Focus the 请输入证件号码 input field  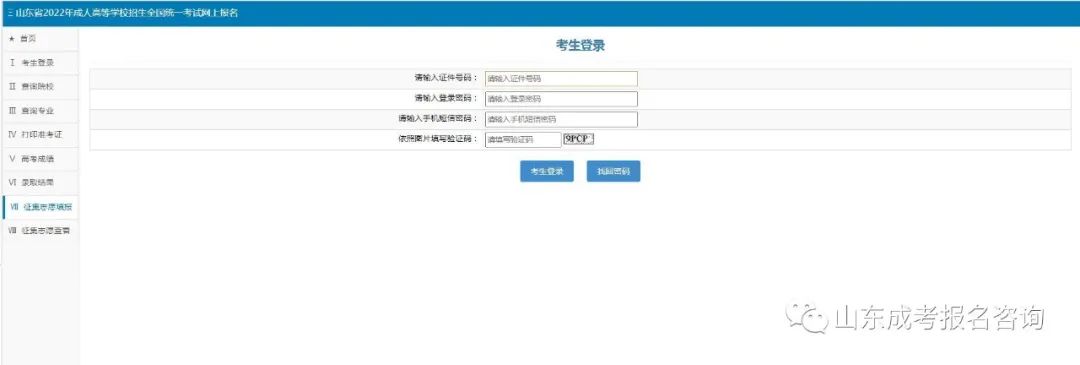[x=561, y=79]
